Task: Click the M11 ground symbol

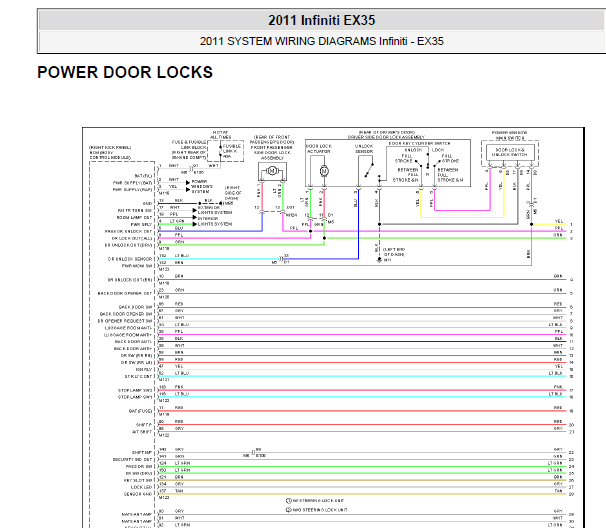Action: coord(379,260)
